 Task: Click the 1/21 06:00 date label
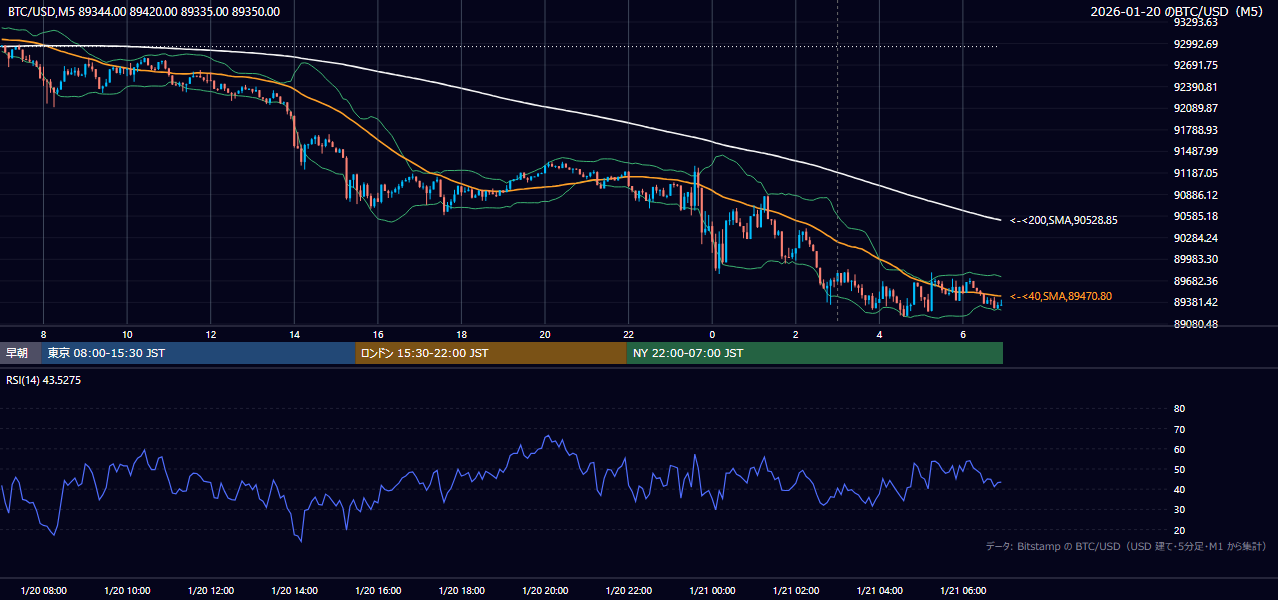pyautogui.click(x=962, y=591)
